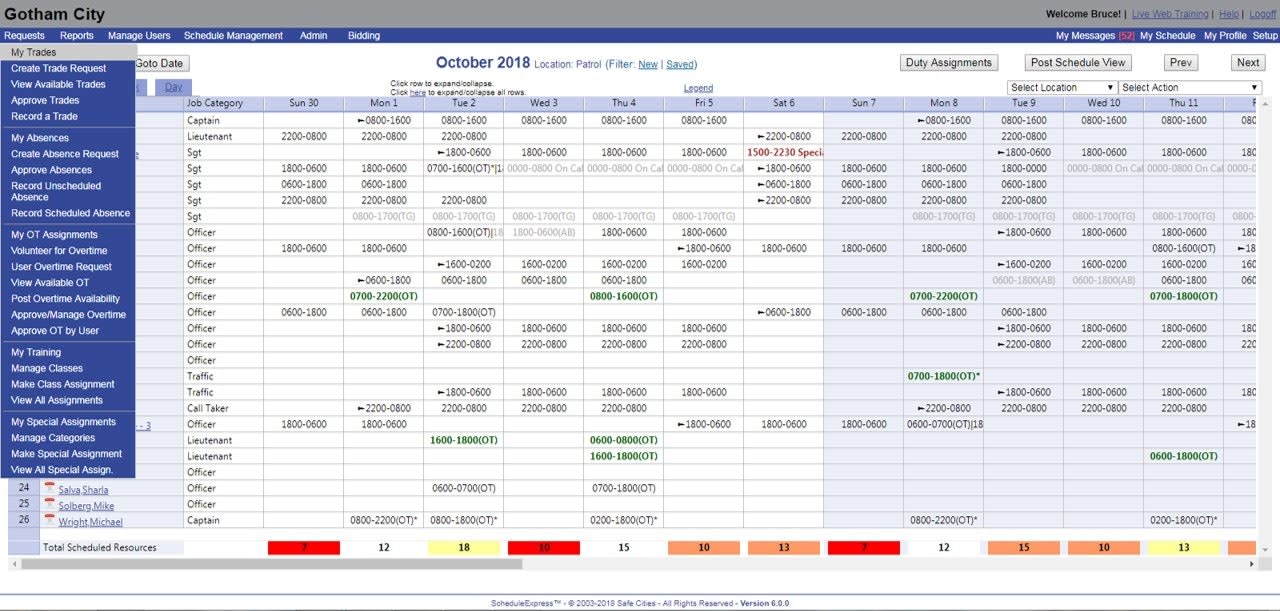
Task: Choose Create Trade Request from menu
Action: tap(58, 69)
